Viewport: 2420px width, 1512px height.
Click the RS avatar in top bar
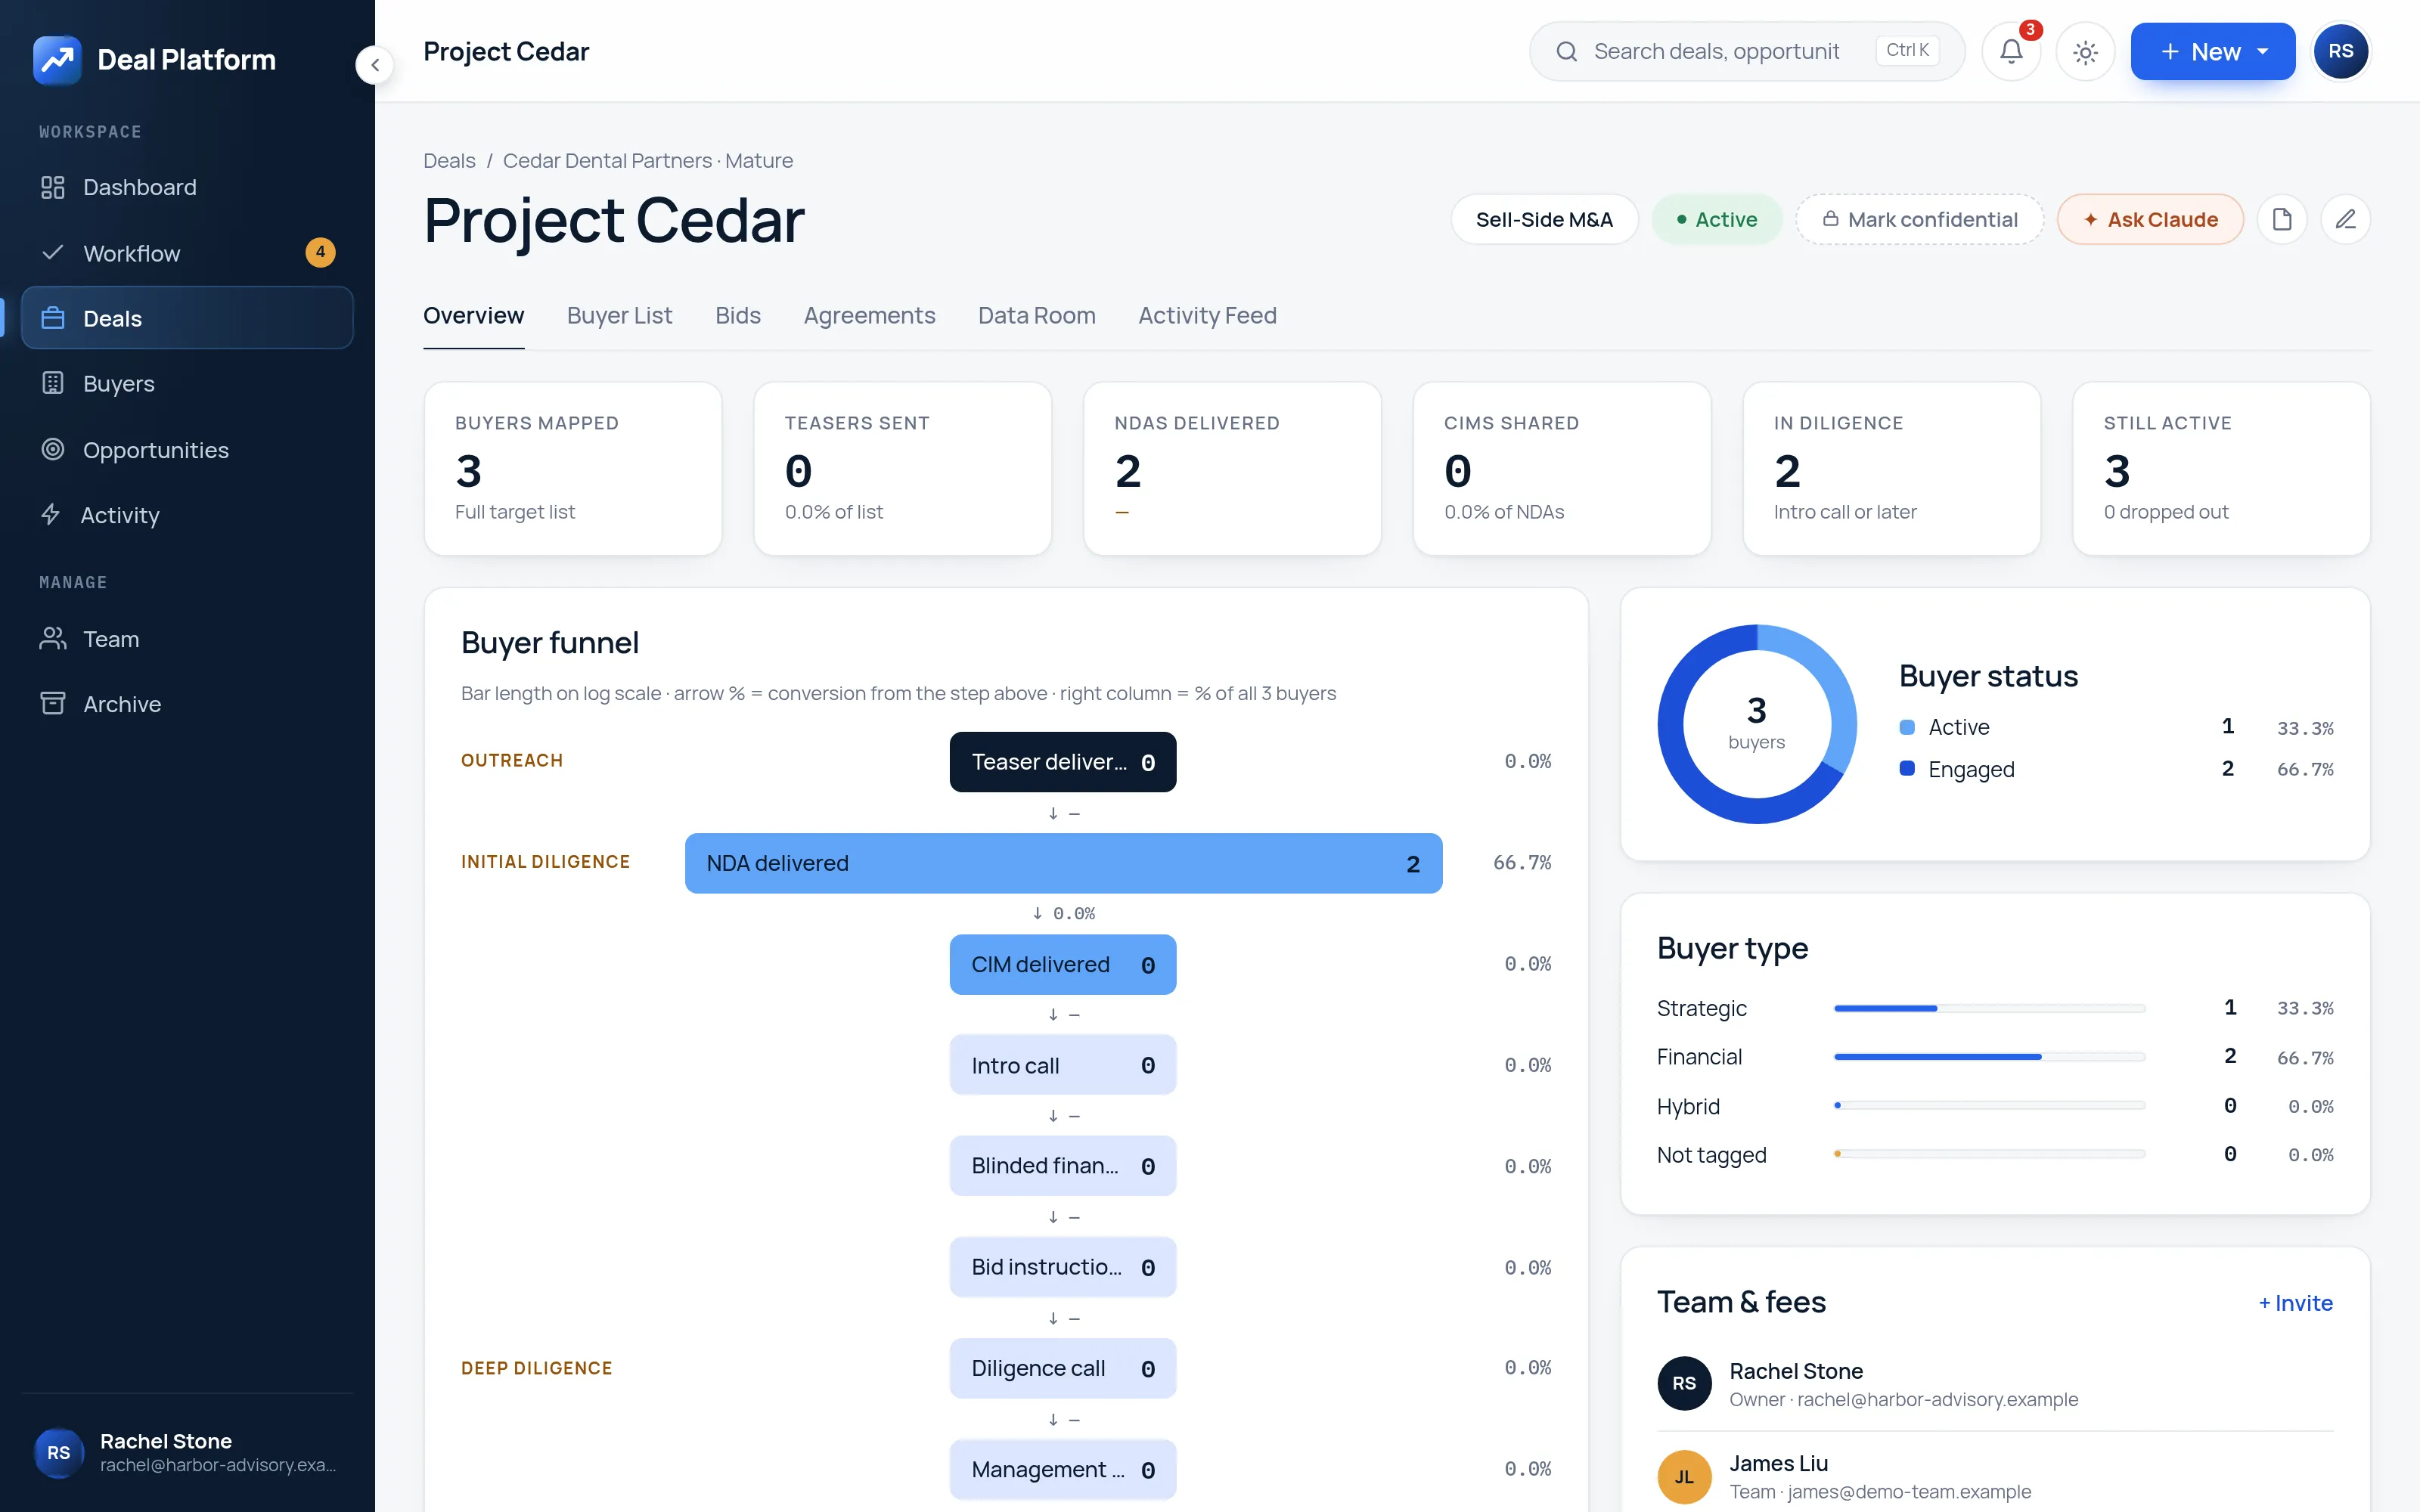2340,51
